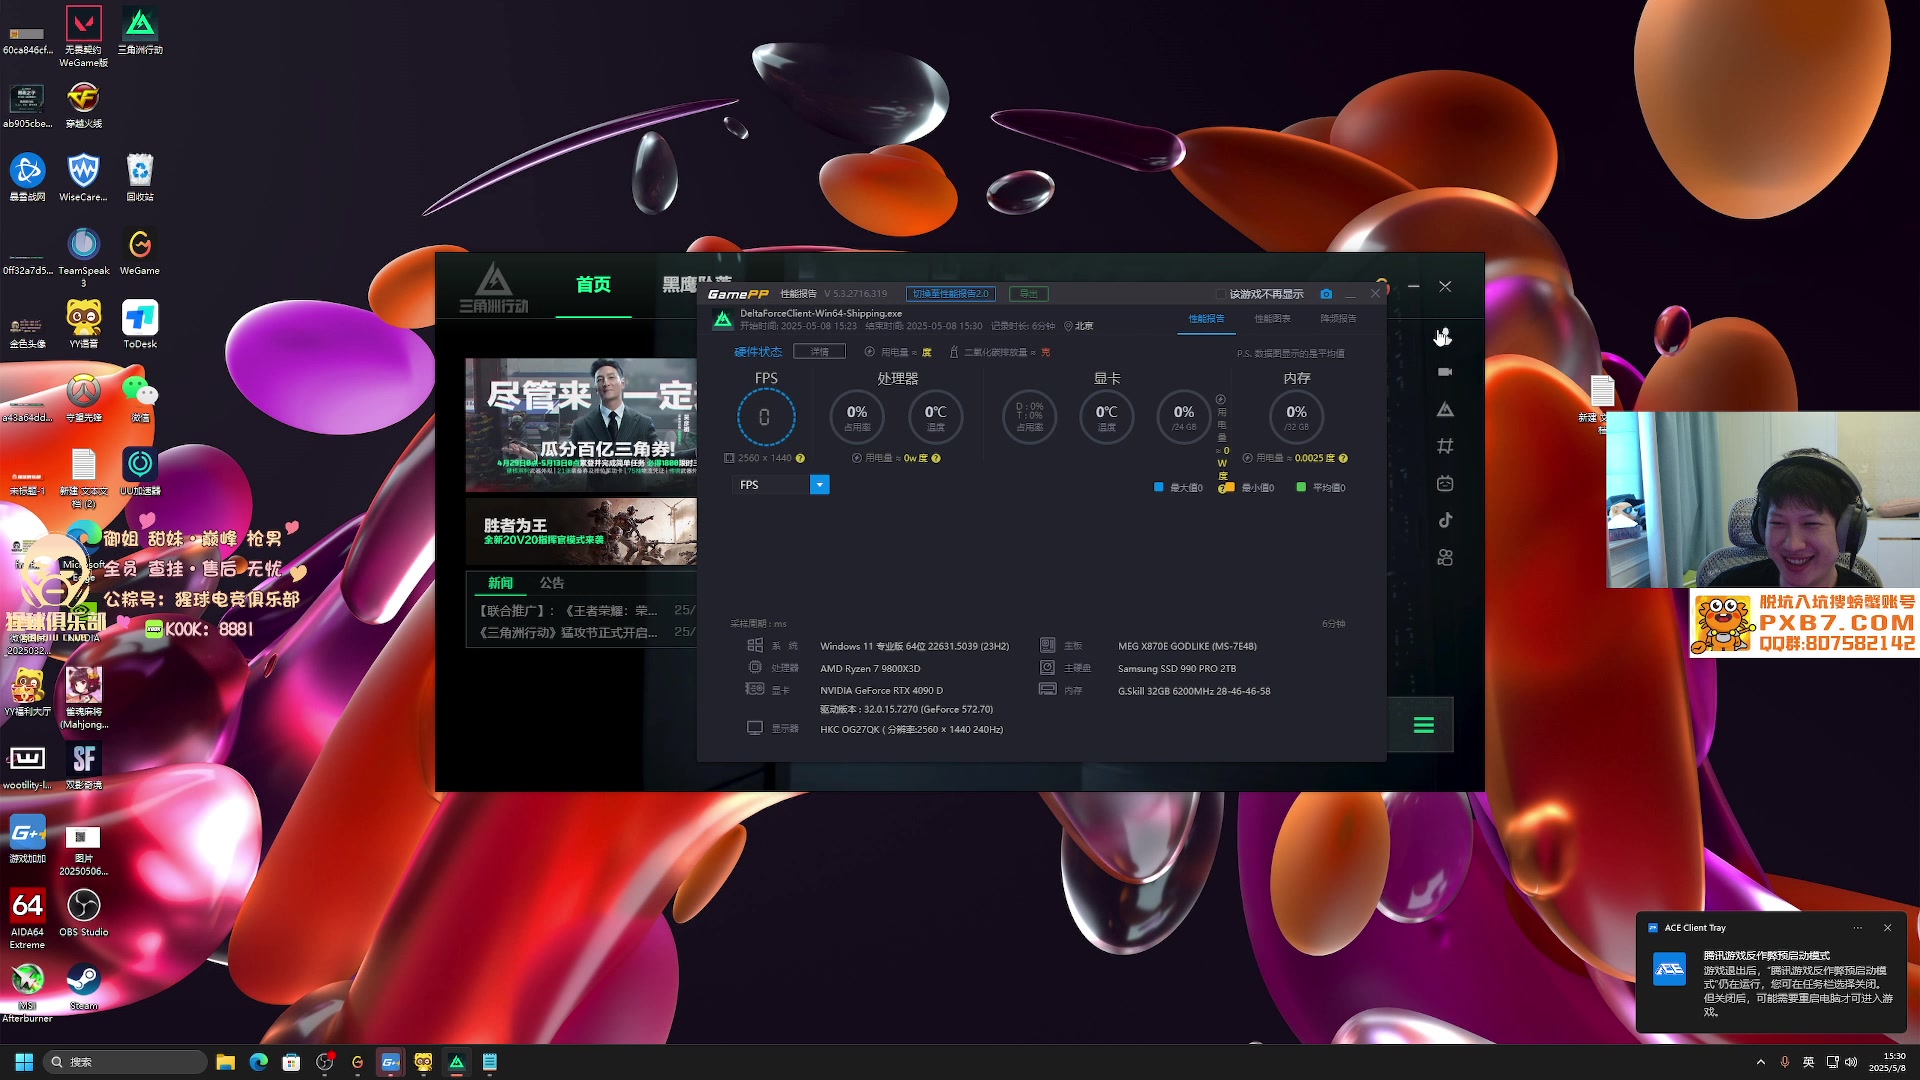Select the 无畏契约 WeGame版 desktop icon
Image resolution: width=1920 pixels, height=1080 pixels.
(84, 36)
